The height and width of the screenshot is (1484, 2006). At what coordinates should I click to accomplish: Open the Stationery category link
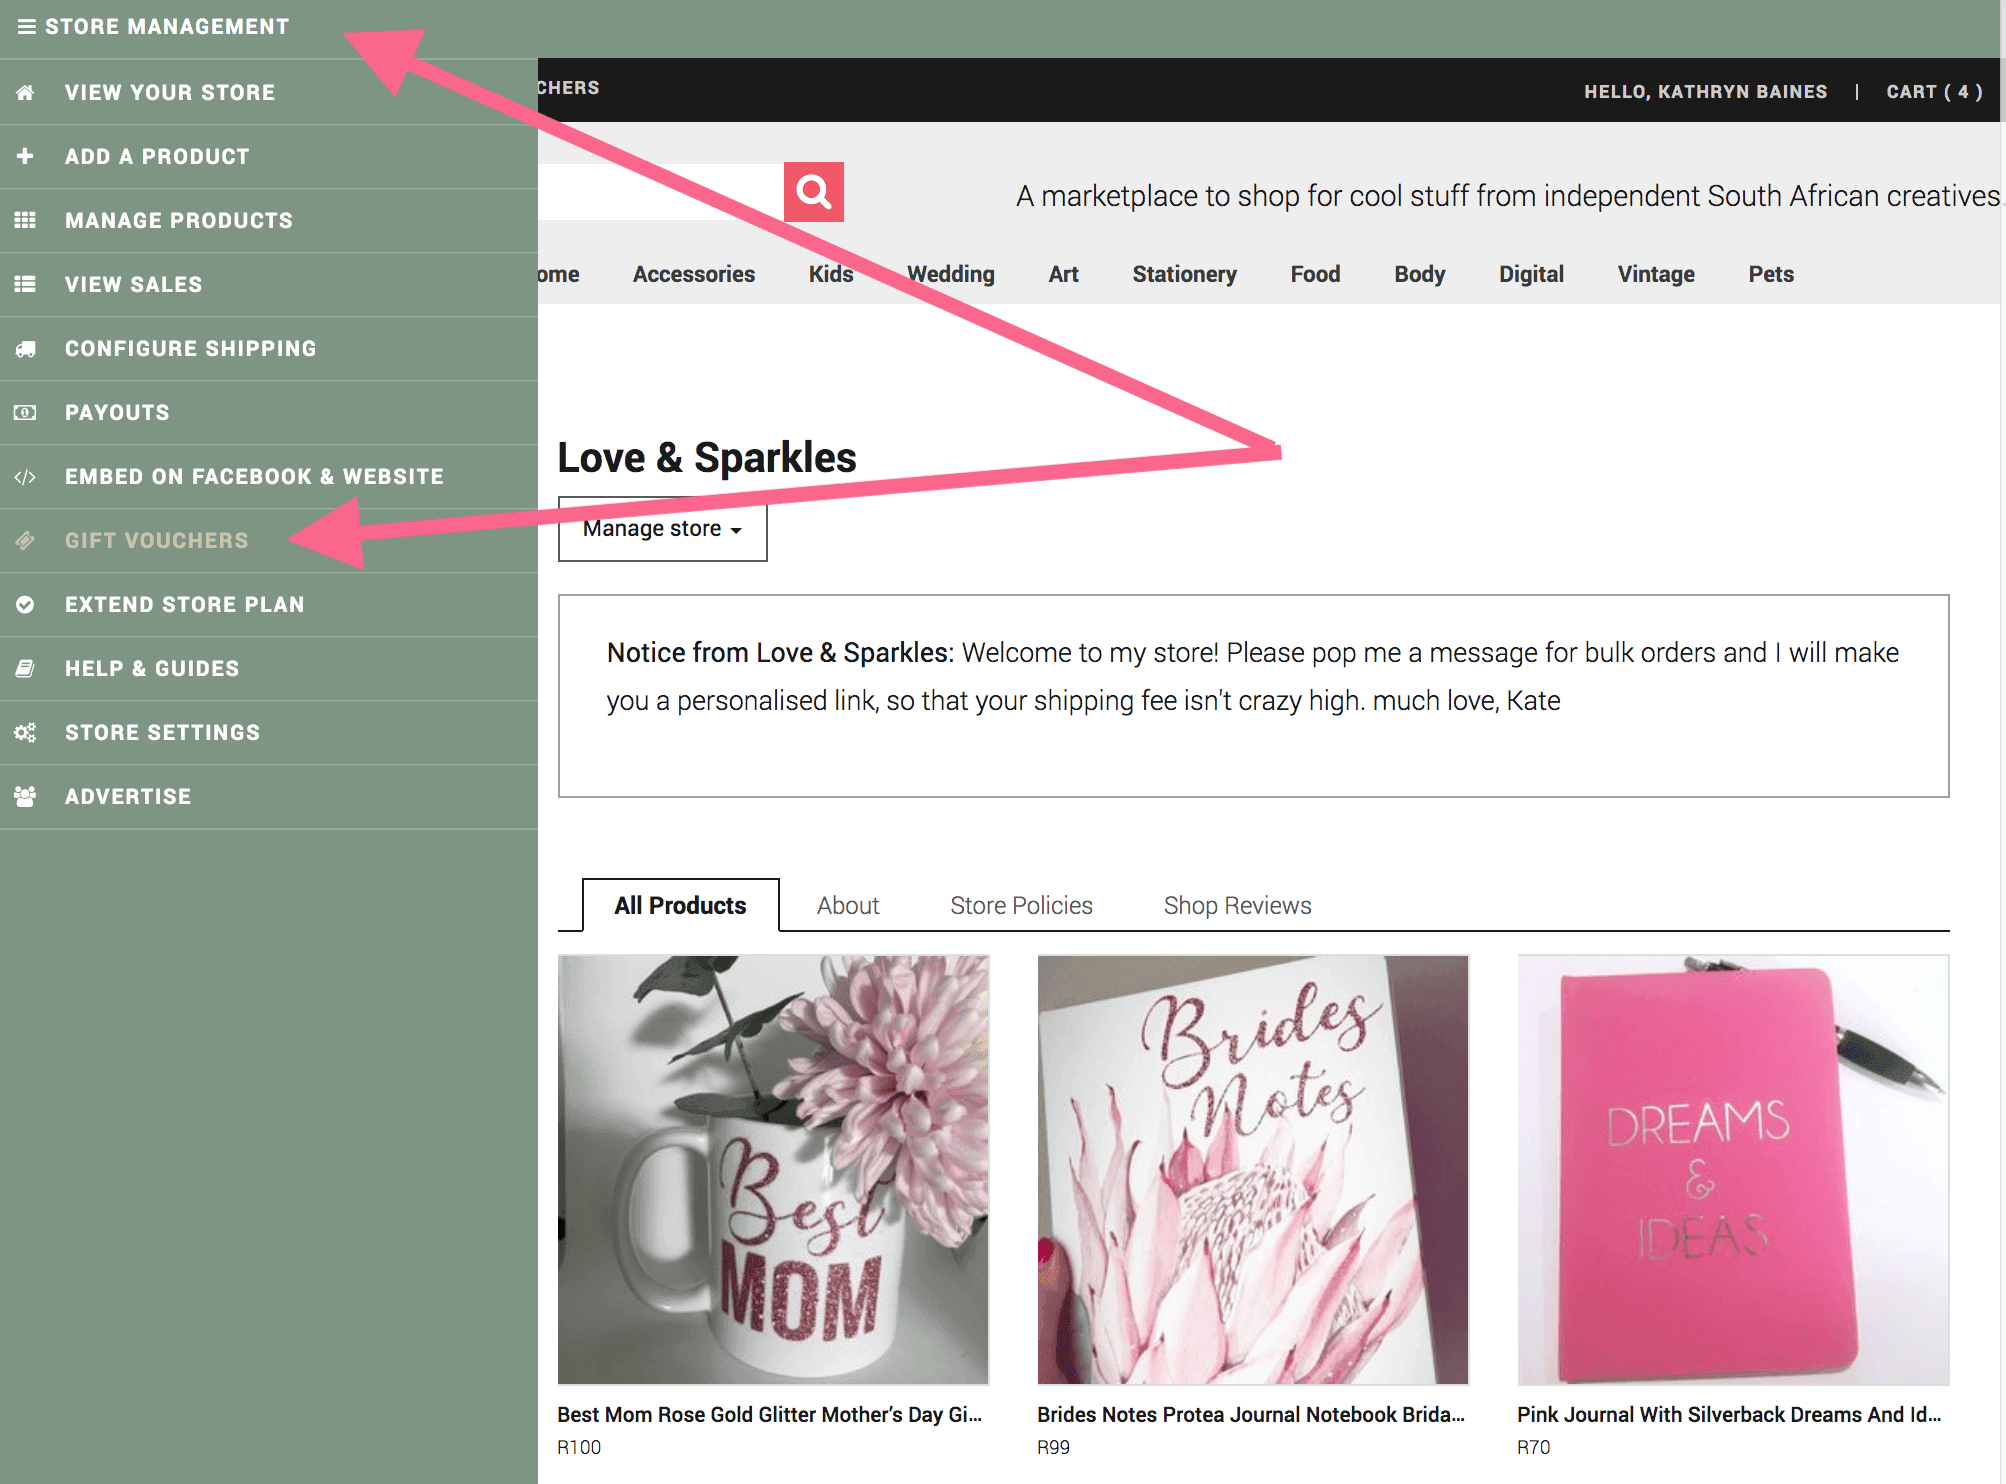tap(1183, 274)
